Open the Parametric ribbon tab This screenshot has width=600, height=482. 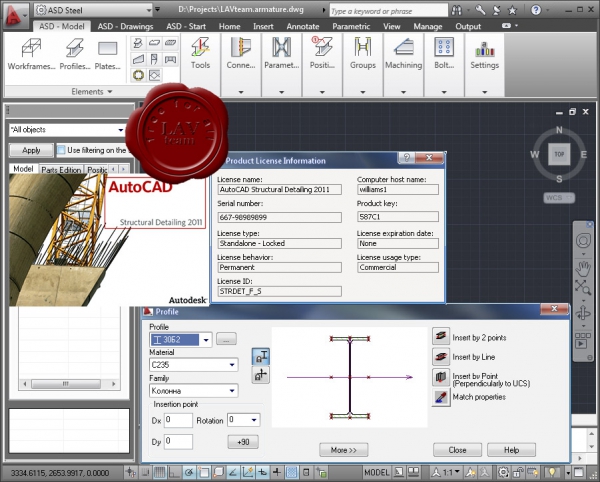click(x=351, y=26)
